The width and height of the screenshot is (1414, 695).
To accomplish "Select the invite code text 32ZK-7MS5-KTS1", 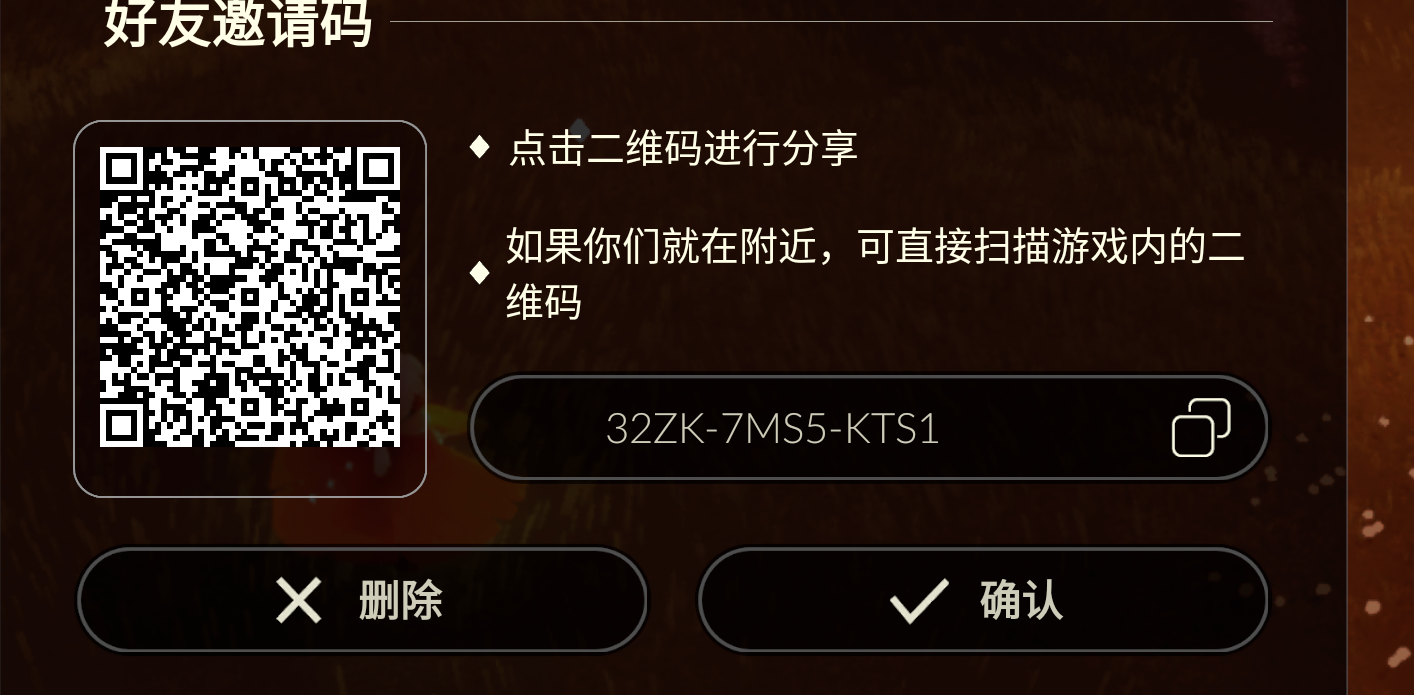I will point(772,429).
